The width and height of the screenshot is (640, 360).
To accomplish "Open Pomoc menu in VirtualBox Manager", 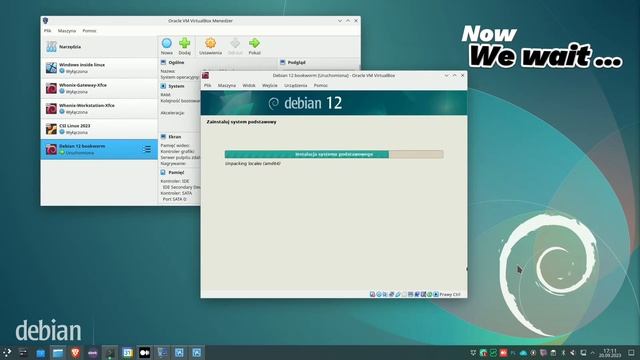I will coord(89,31).
